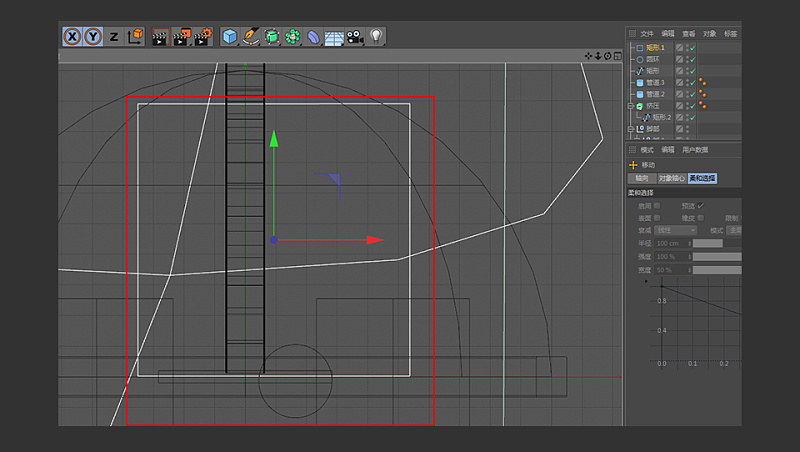This screenshot has height=452, width=800.
Task: Open the 文件 menu in object manager
Action: [647, 34]
